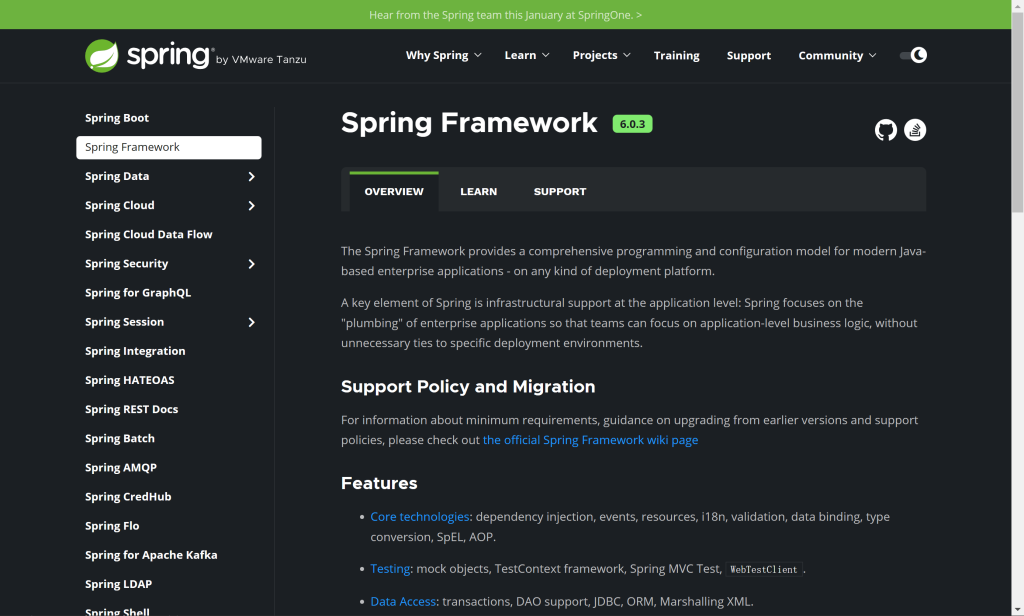Click the Features section heading
Viewport: 1024px width, 616px height.
[x=379, y=483]
